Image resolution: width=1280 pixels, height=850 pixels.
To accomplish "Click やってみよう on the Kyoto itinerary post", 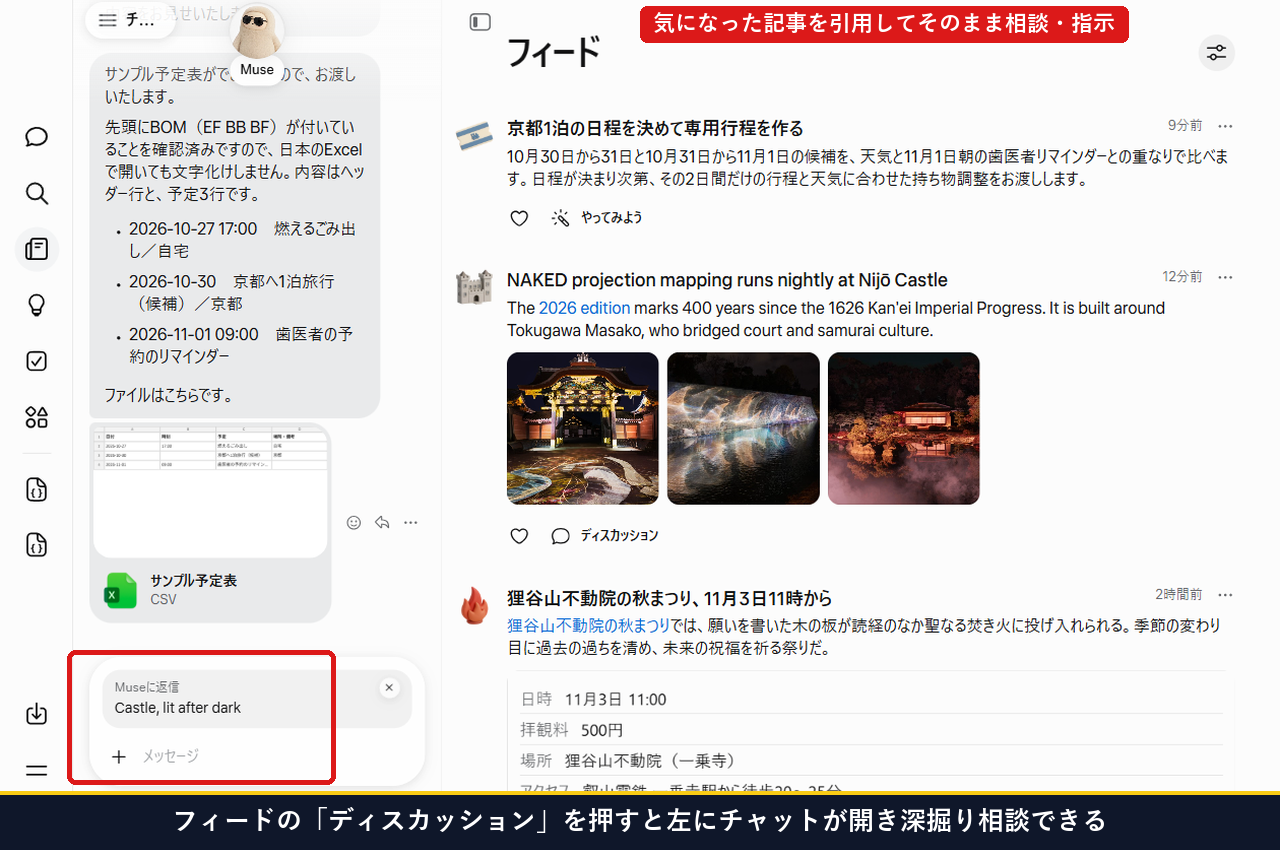I will 597,218.
